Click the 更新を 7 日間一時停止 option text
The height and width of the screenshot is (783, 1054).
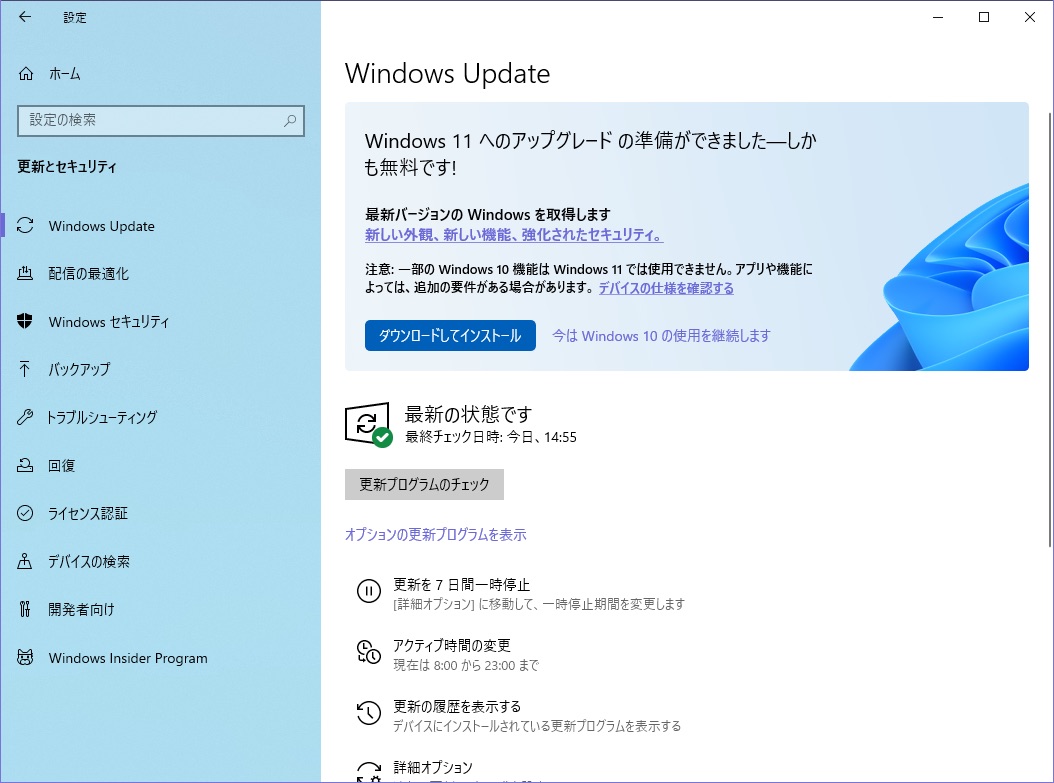pos(462,585)
